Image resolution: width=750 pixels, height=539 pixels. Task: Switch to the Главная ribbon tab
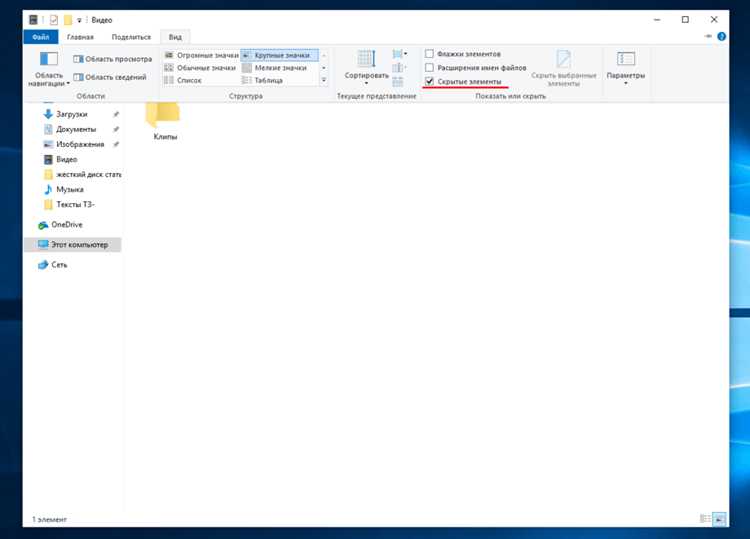[80, 37]
